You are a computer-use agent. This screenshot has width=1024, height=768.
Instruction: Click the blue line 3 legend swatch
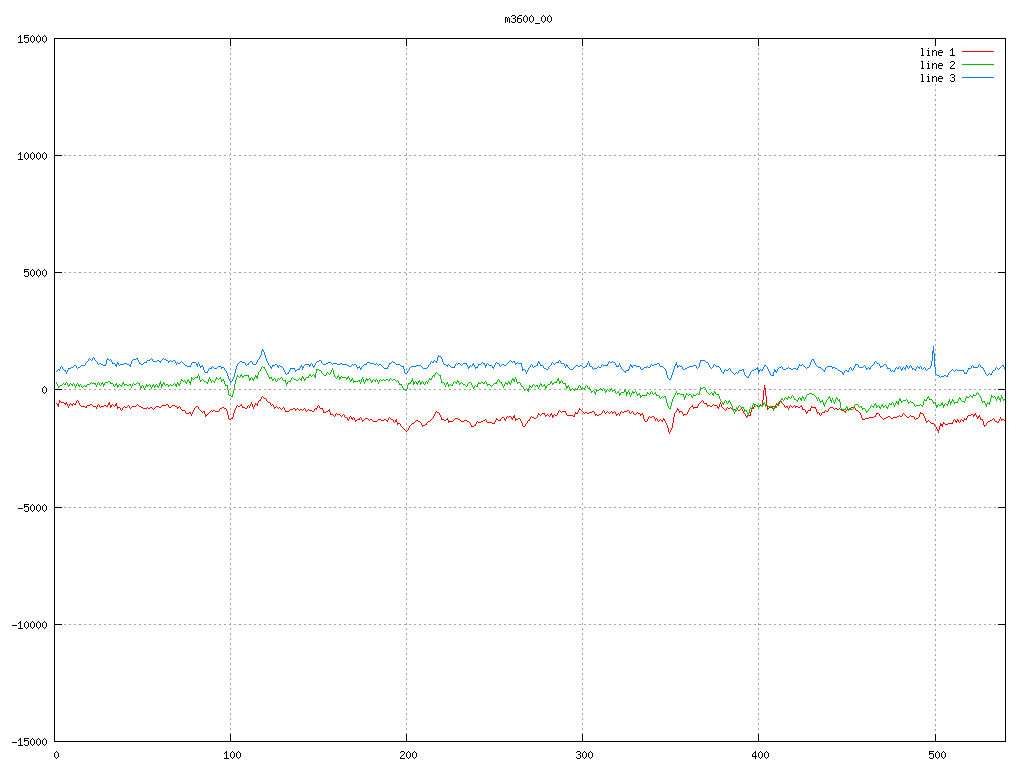tap(978, 78)
